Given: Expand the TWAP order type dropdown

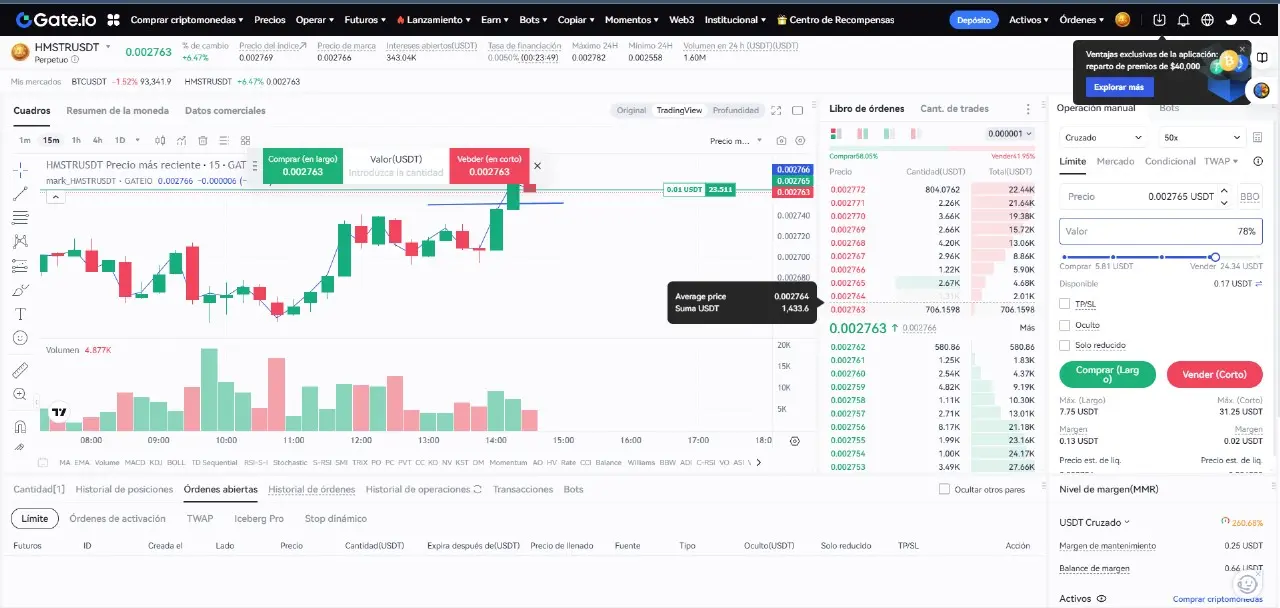Looking at the screenshot, I should pyautogui.click(x=1221, y=161).
